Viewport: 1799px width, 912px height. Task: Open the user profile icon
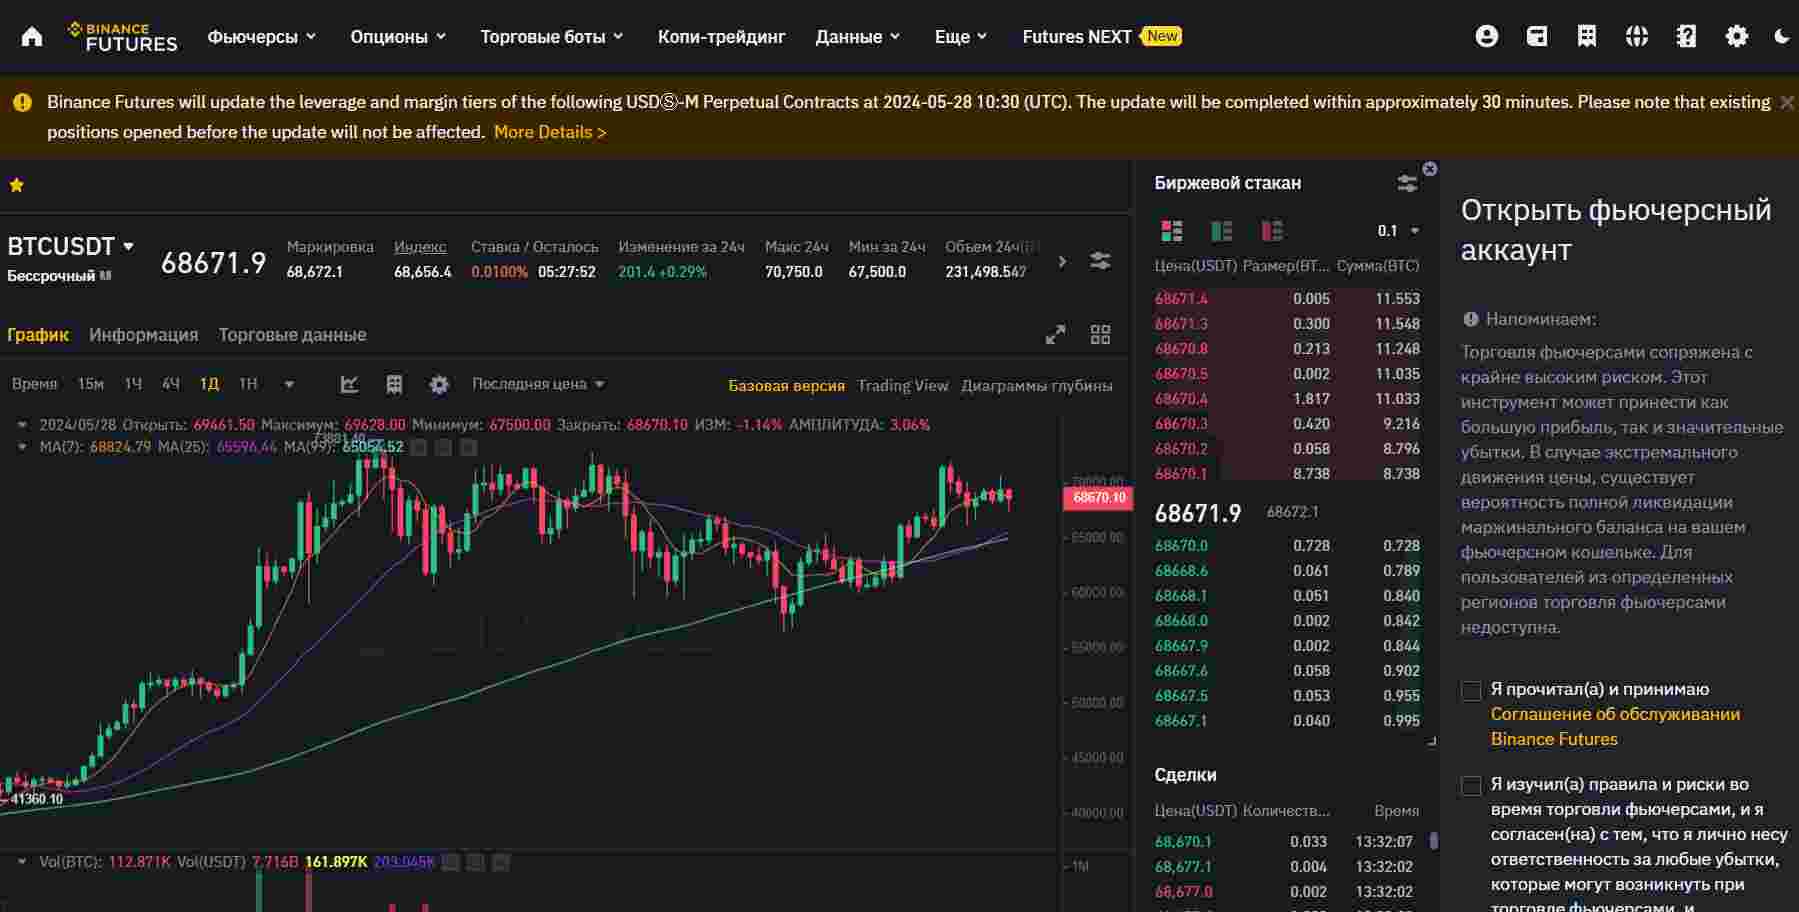pyautogui.click(x=1487, y=37)
